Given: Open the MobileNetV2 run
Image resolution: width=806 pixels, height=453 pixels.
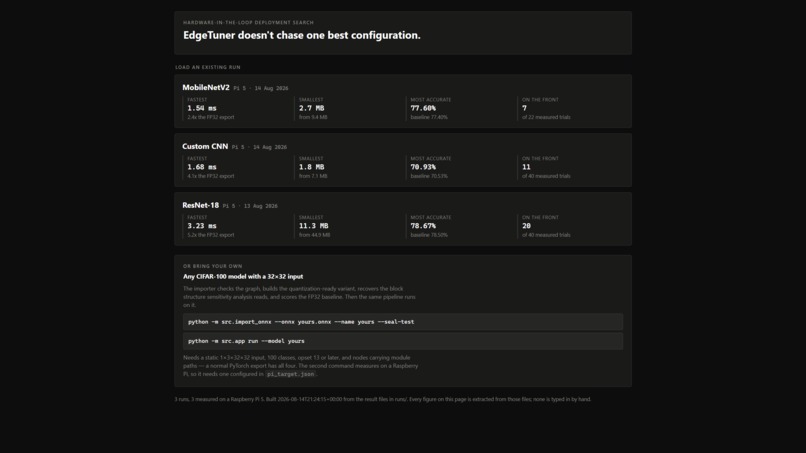Looking at the screenshot, I should (403, 101).
